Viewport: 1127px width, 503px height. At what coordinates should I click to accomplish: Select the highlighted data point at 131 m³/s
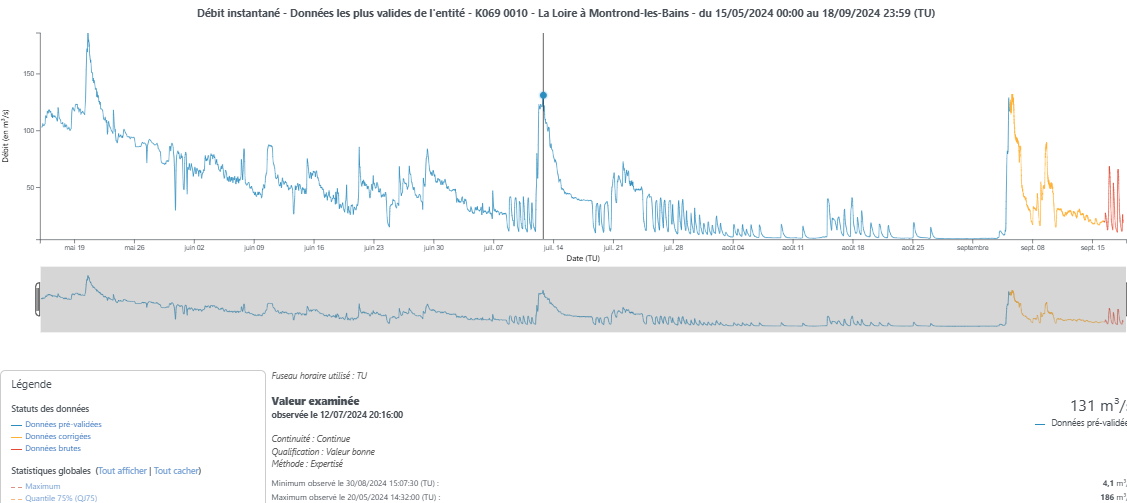543,95
